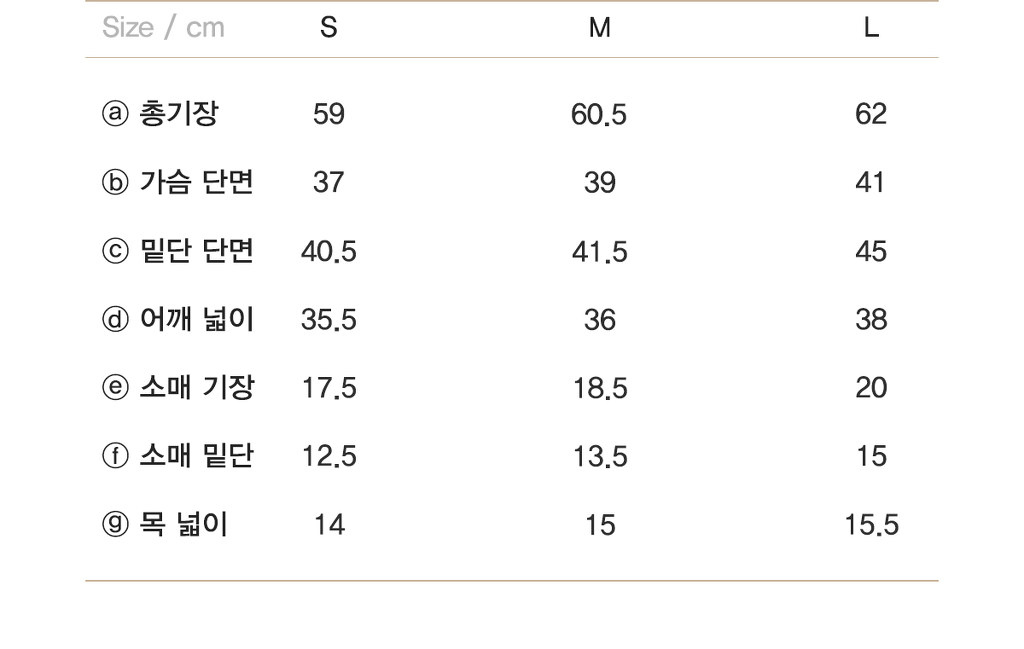Viewport: 1024px width, 649px height.
Task: Click the circled 'a' icon for 총기장
Action: pyautogui.click(x=115, y=114)
